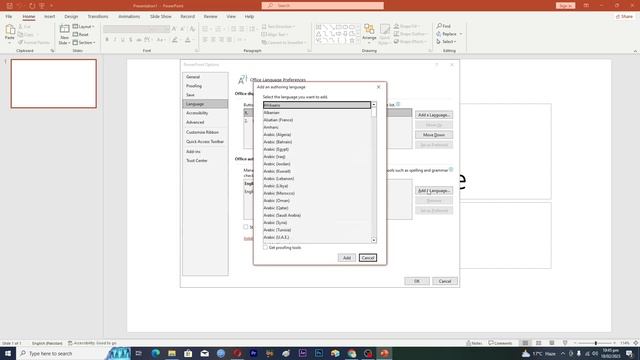Click the Accessibility checker icon in the status bar
Screen dimensions: 640x360
[x=70, y=343]
